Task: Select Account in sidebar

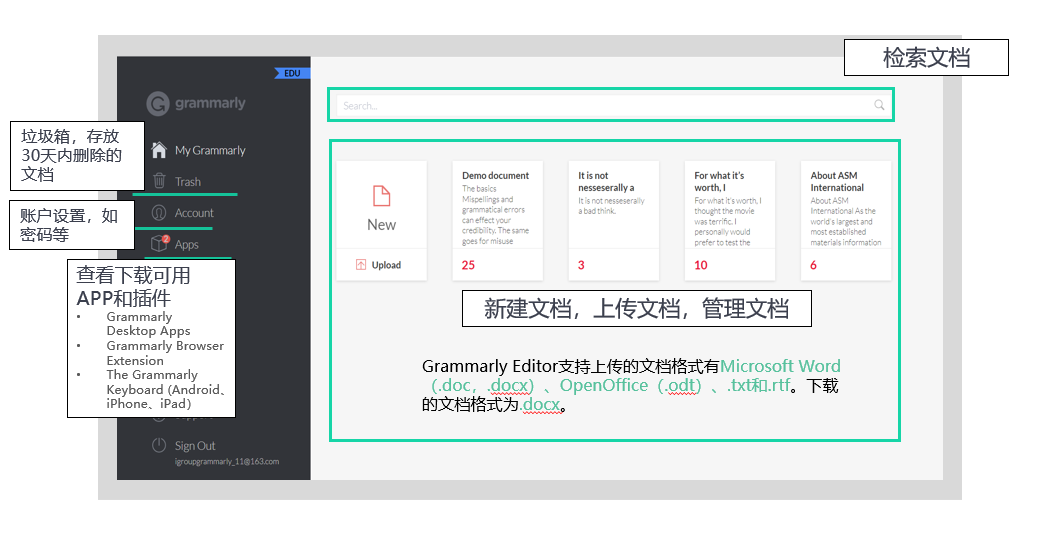Action: [x=194, y=213]
